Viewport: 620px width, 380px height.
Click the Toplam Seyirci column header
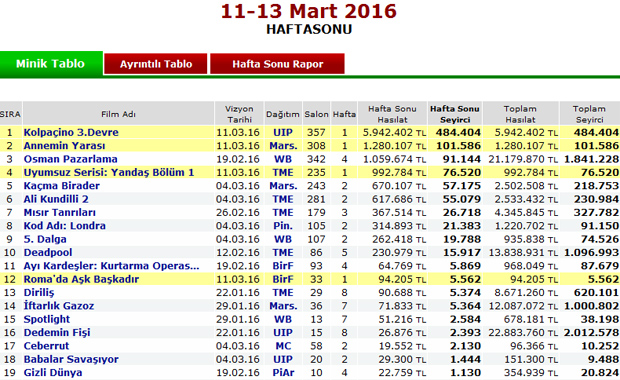(x=589, y=114)
